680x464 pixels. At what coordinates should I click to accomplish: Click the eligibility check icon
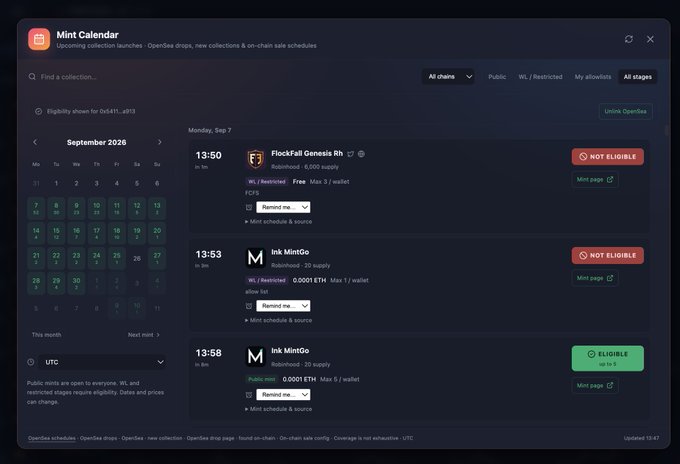(39, 111)
